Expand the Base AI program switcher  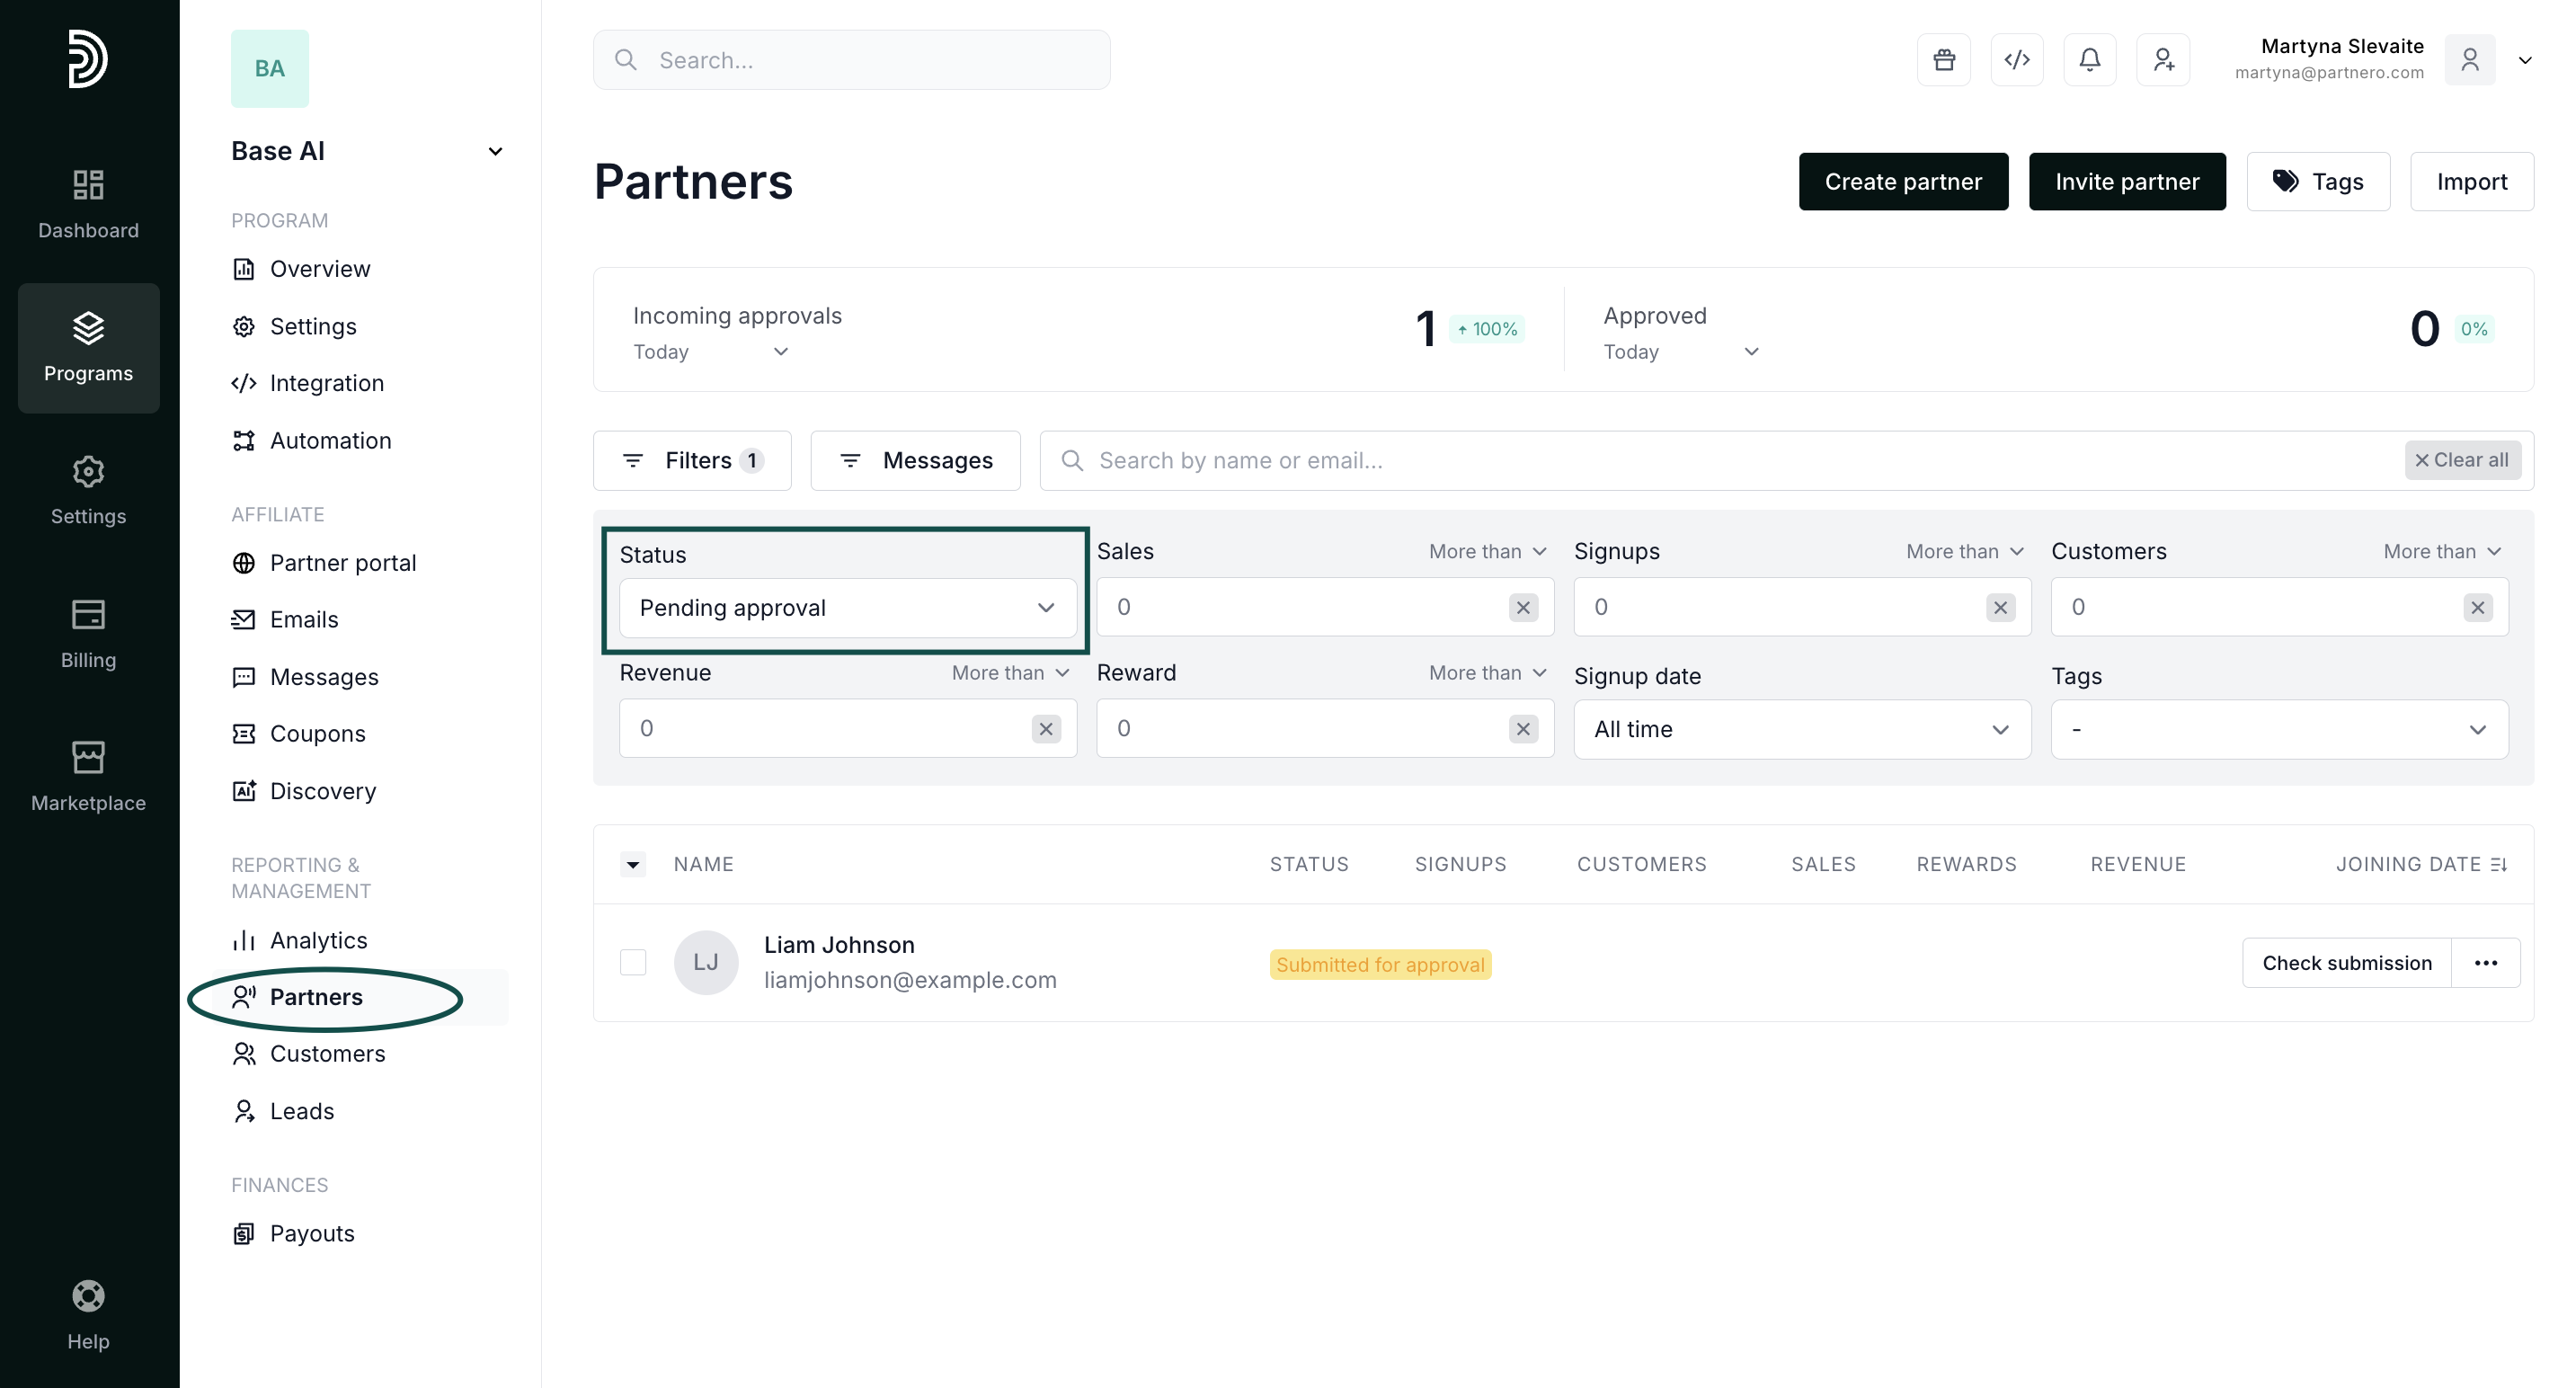point(495,151)
